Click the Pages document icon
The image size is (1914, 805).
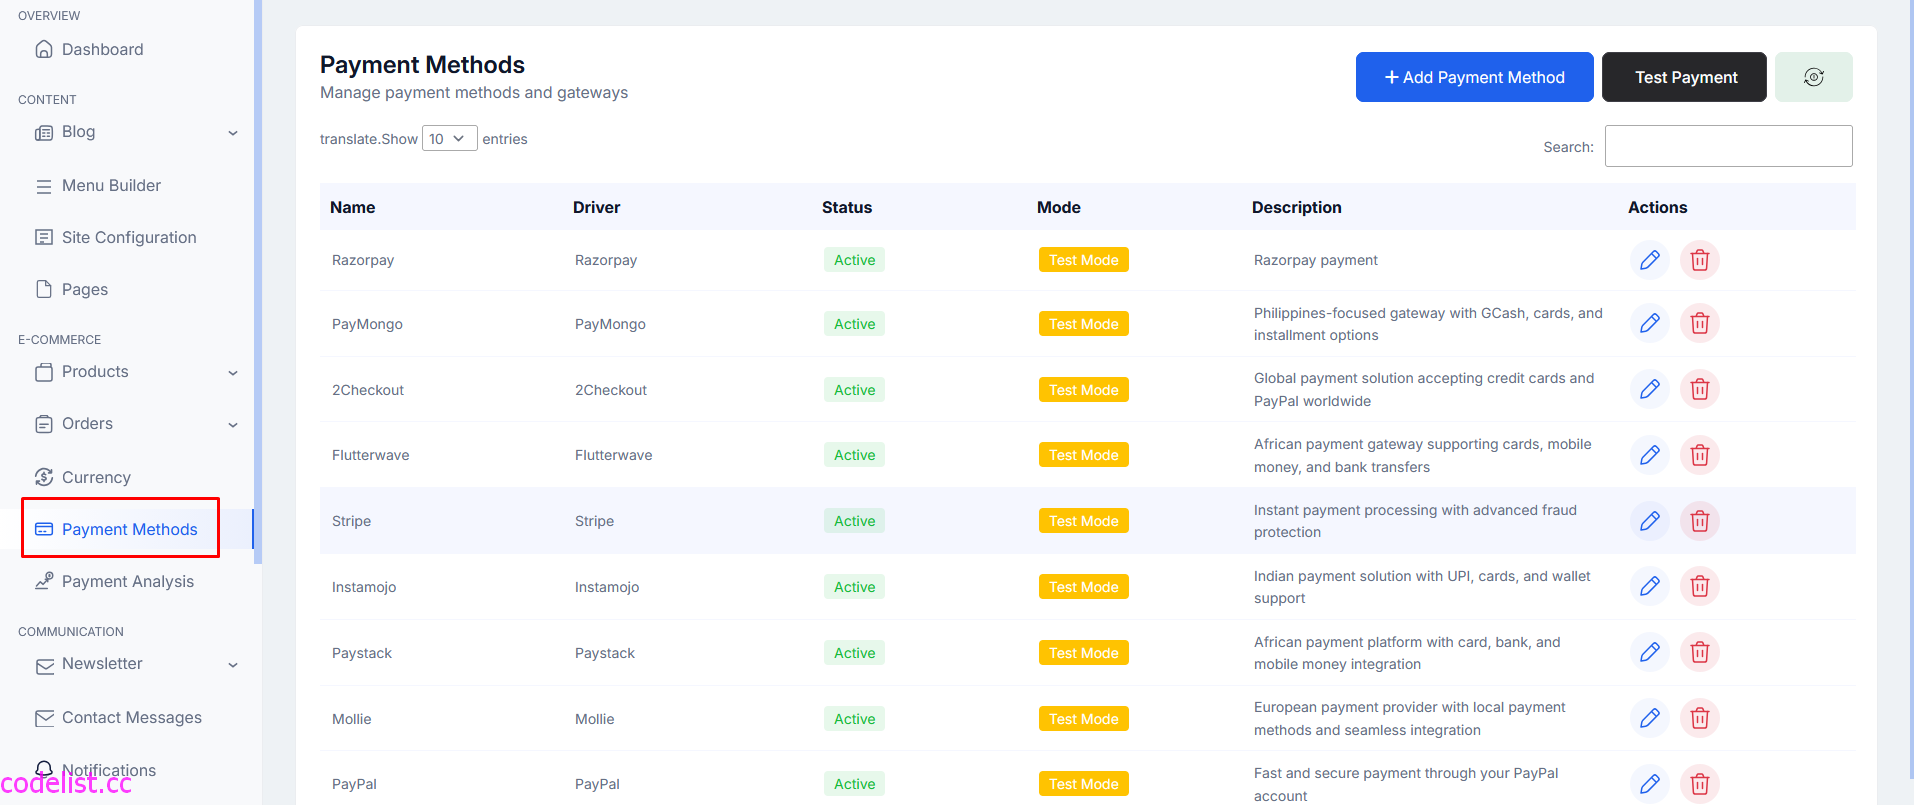[x=44, y=289]
